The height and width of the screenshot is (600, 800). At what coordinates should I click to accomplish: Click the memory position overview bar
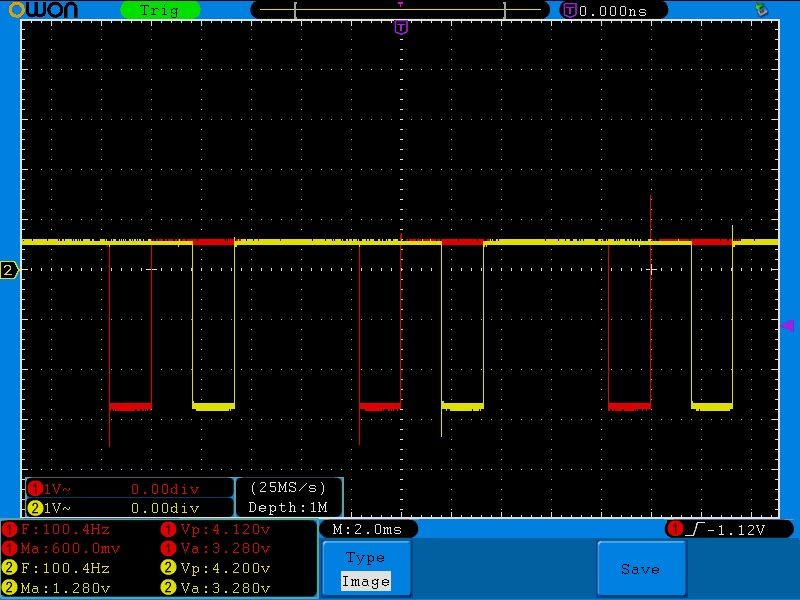400,10
